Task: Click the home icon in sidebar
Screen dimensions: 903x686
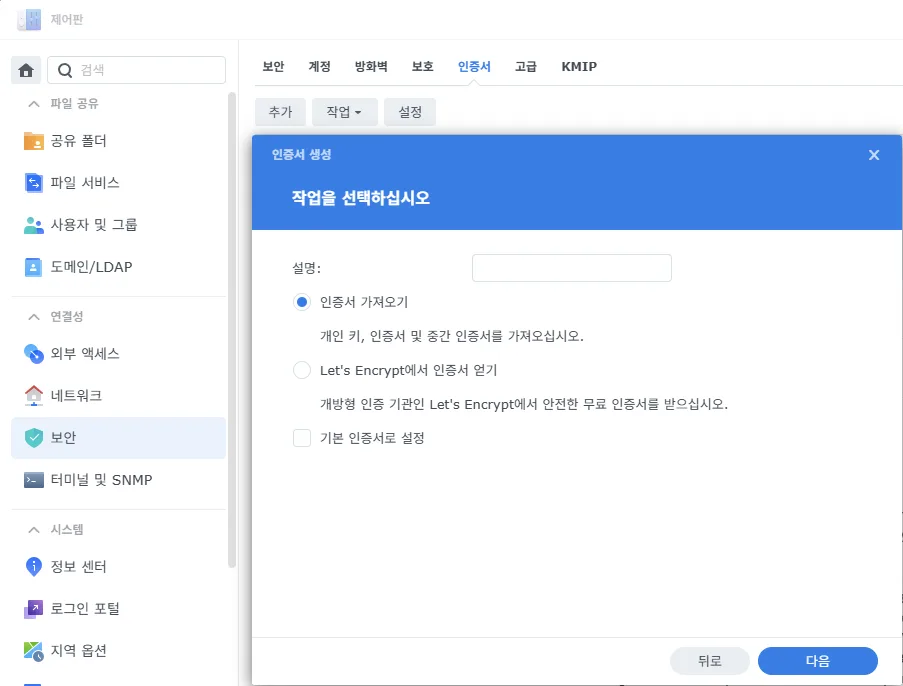Action: coord(26,70)
